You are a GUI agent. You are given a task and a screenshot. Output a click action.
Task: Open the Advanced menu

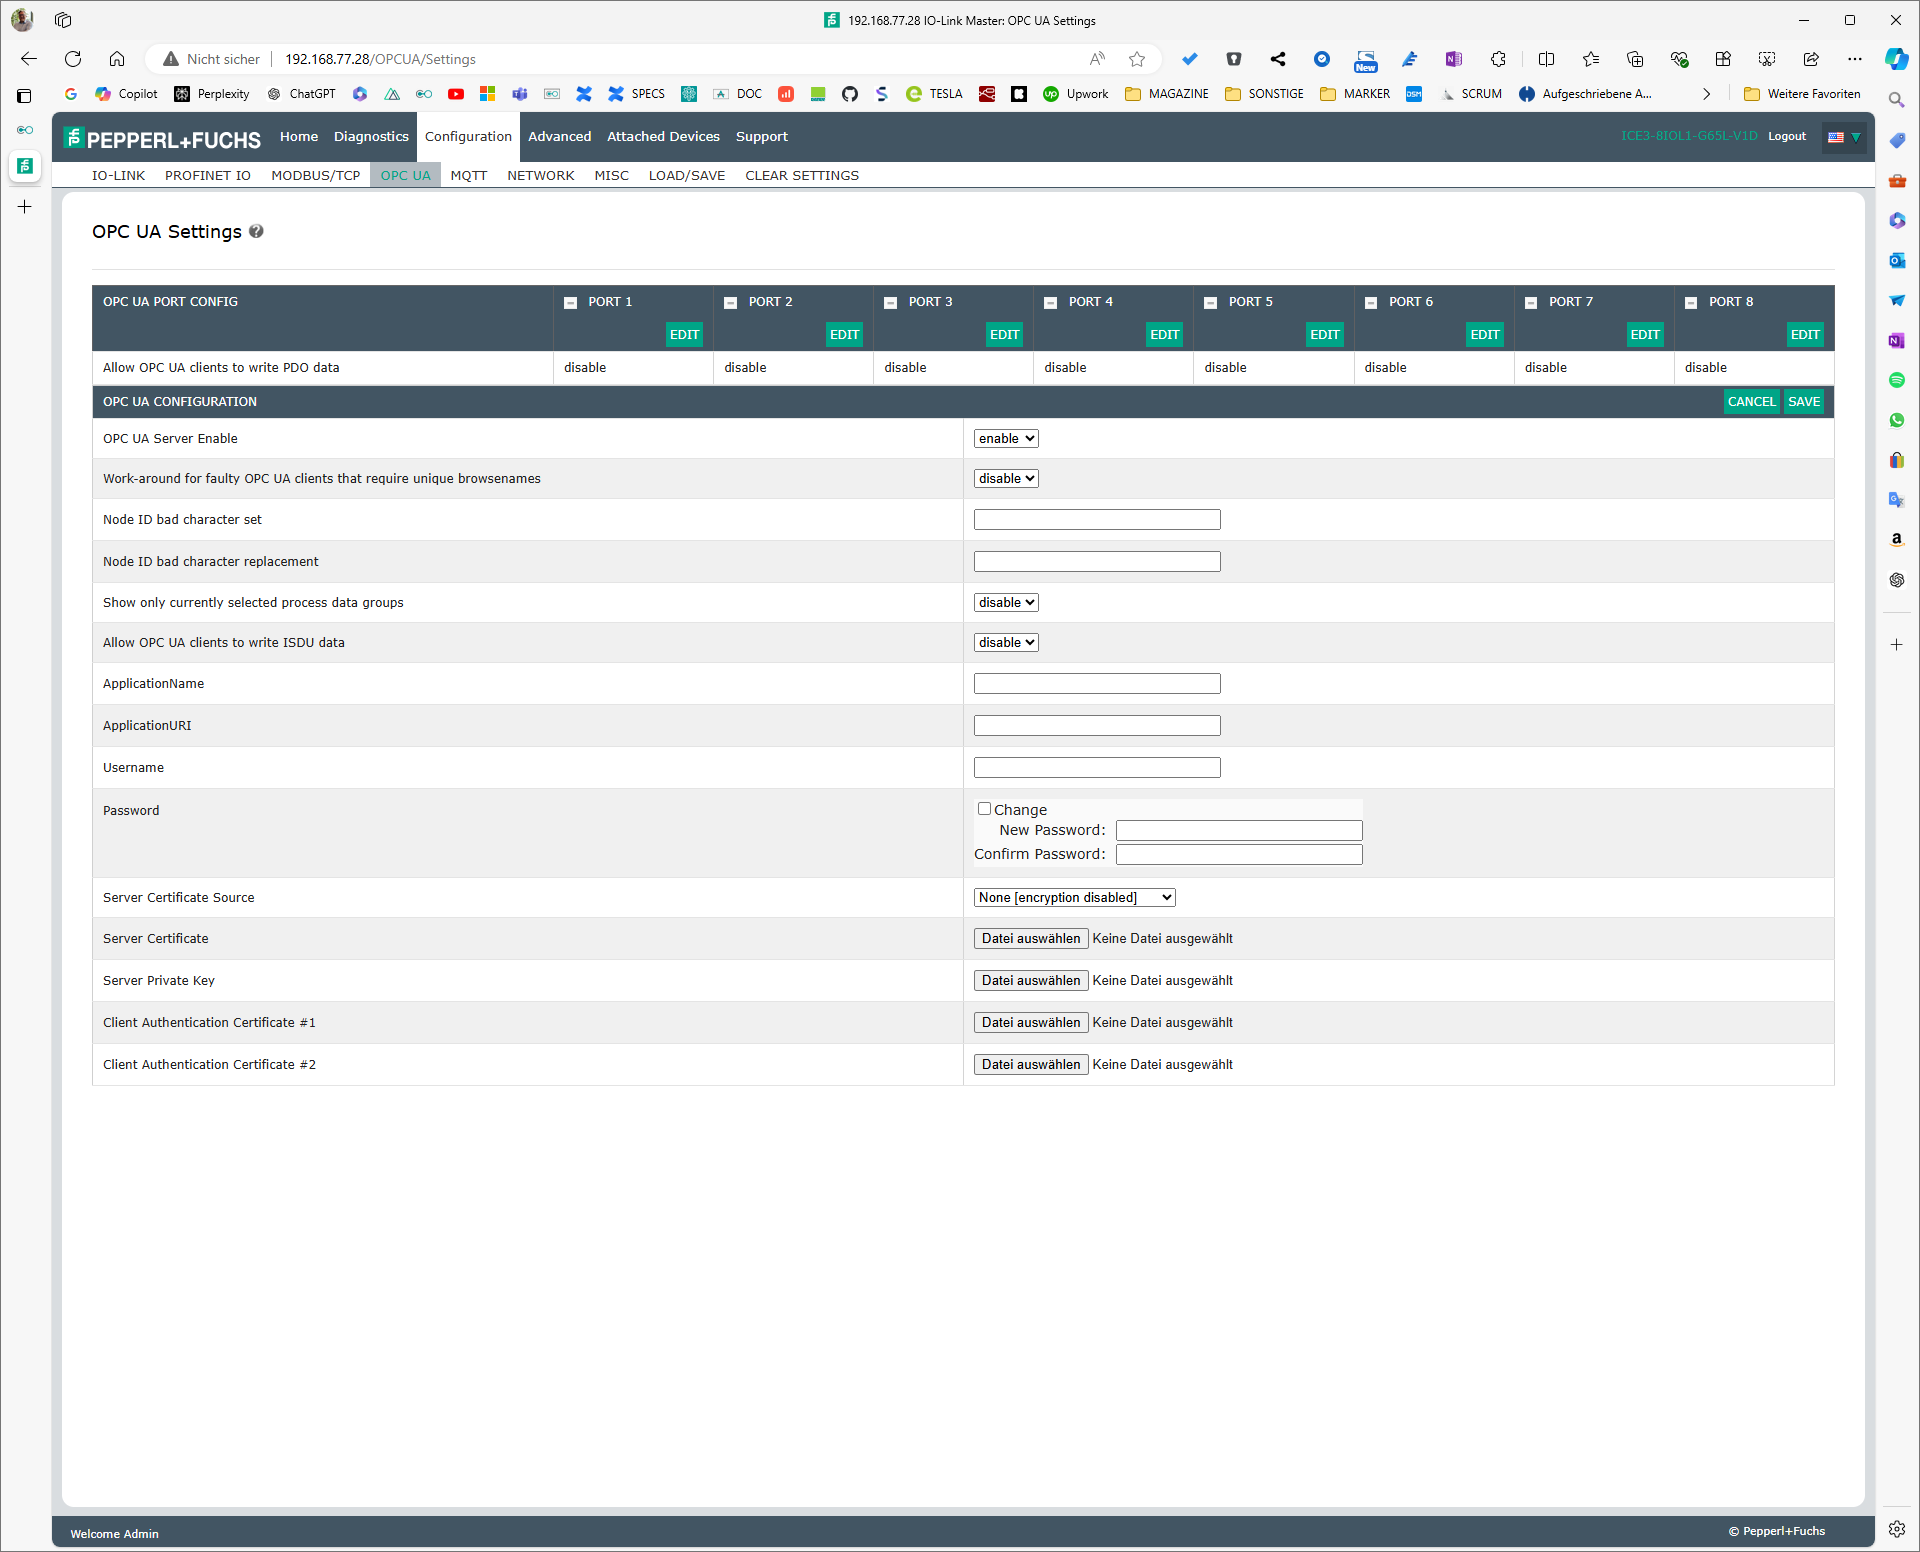(560, 137)
